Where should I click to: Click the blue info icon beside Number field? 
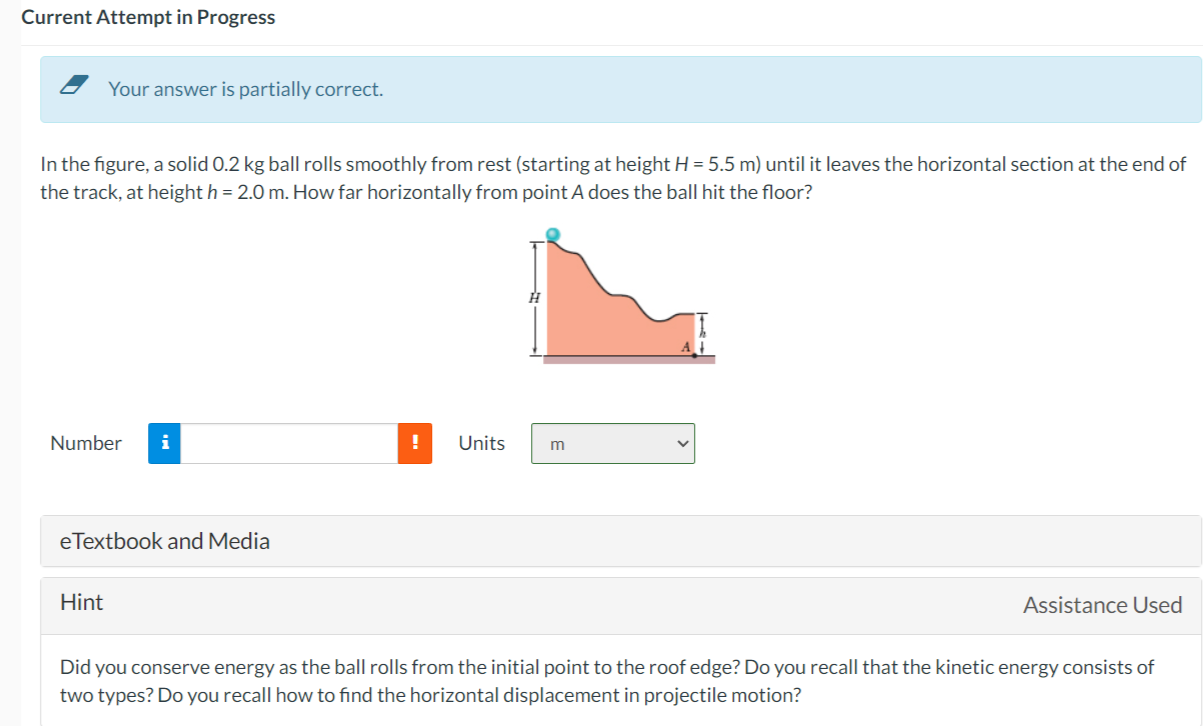[x=164, y=443]
